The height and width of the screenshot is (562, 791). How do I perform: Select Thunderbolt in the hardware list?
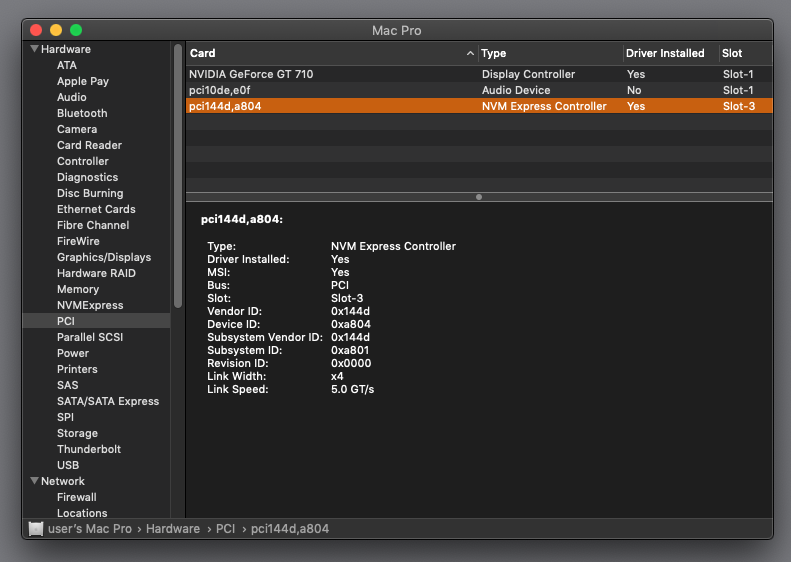pos(89,449)
